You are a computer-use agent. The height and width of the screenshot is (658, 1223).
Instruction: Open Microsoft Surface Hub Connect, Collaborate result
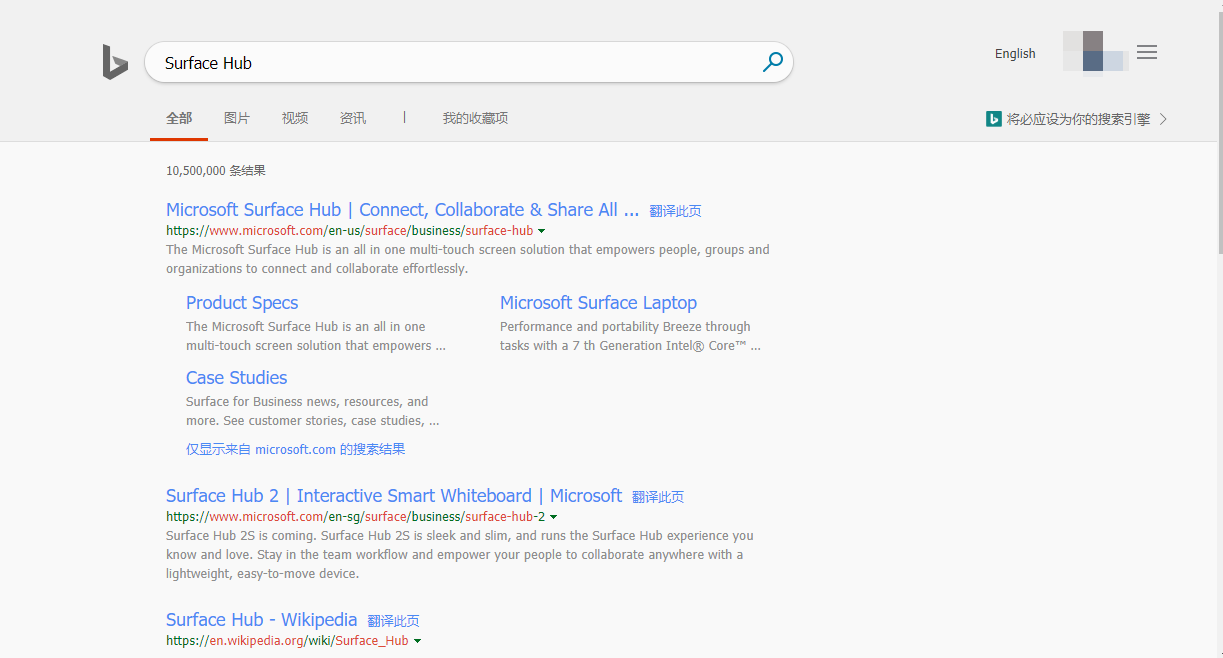tap(402, 210)
